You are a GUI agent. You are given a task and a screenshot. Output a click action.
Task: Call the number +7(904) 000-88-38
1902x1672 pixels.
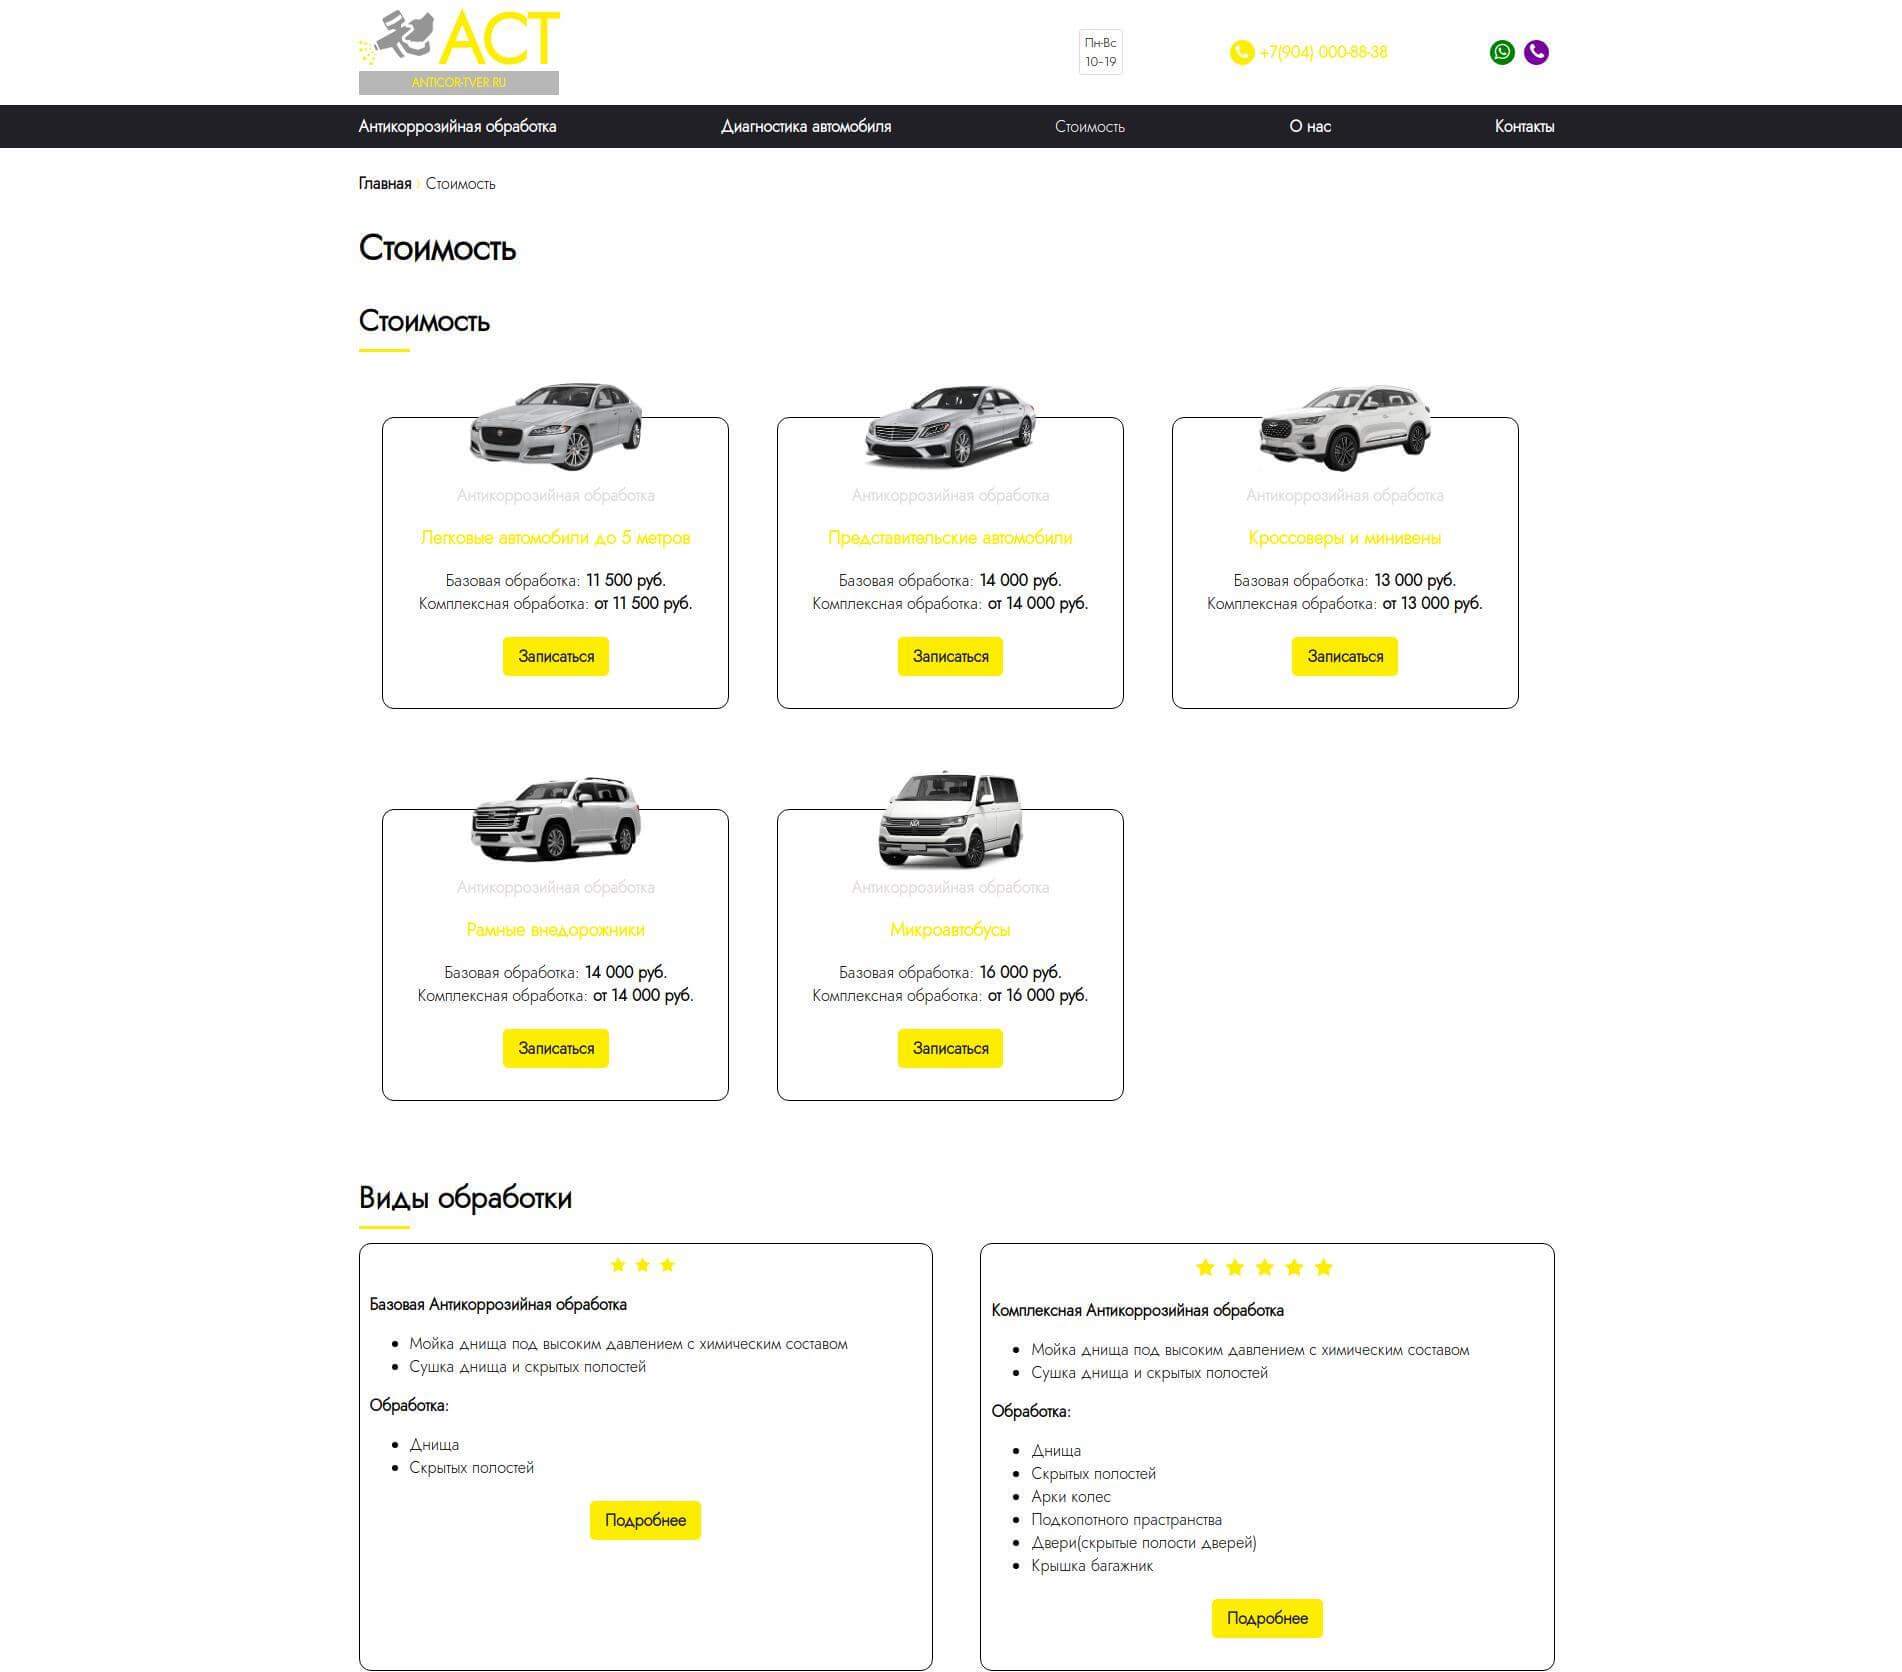pyautogui.click(x=1322, y=52)
